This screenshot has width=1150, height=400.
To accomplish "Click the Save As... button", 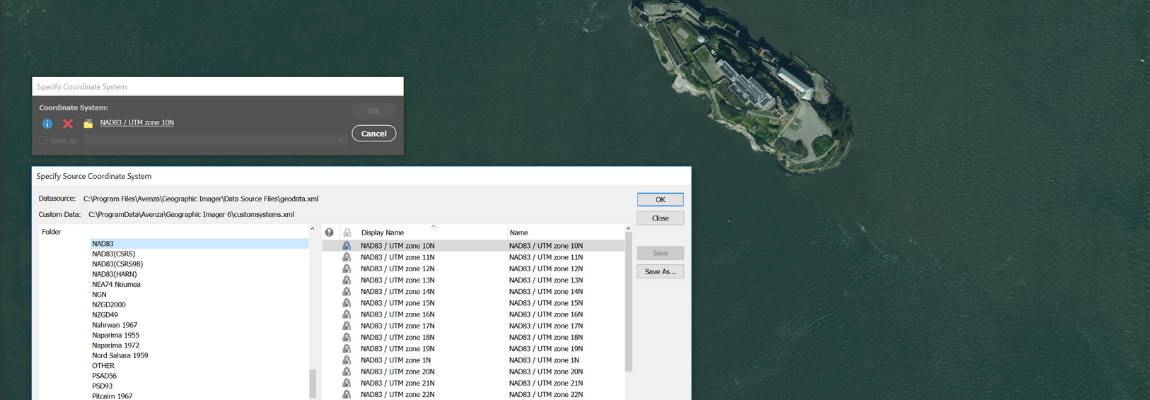I will tap(660, 271).
